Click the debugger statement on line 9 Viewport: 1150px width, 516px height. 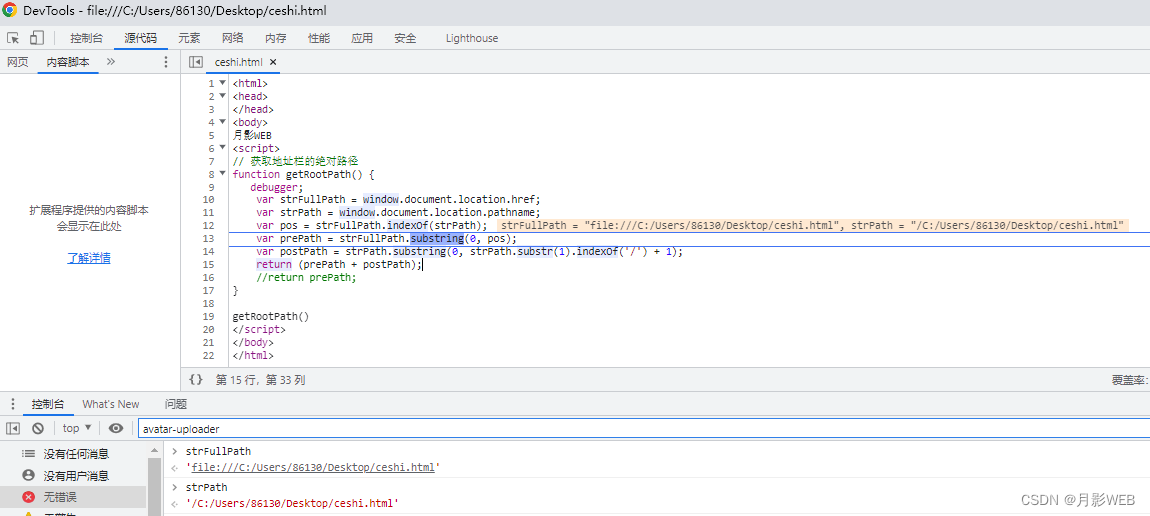point(274,187)
